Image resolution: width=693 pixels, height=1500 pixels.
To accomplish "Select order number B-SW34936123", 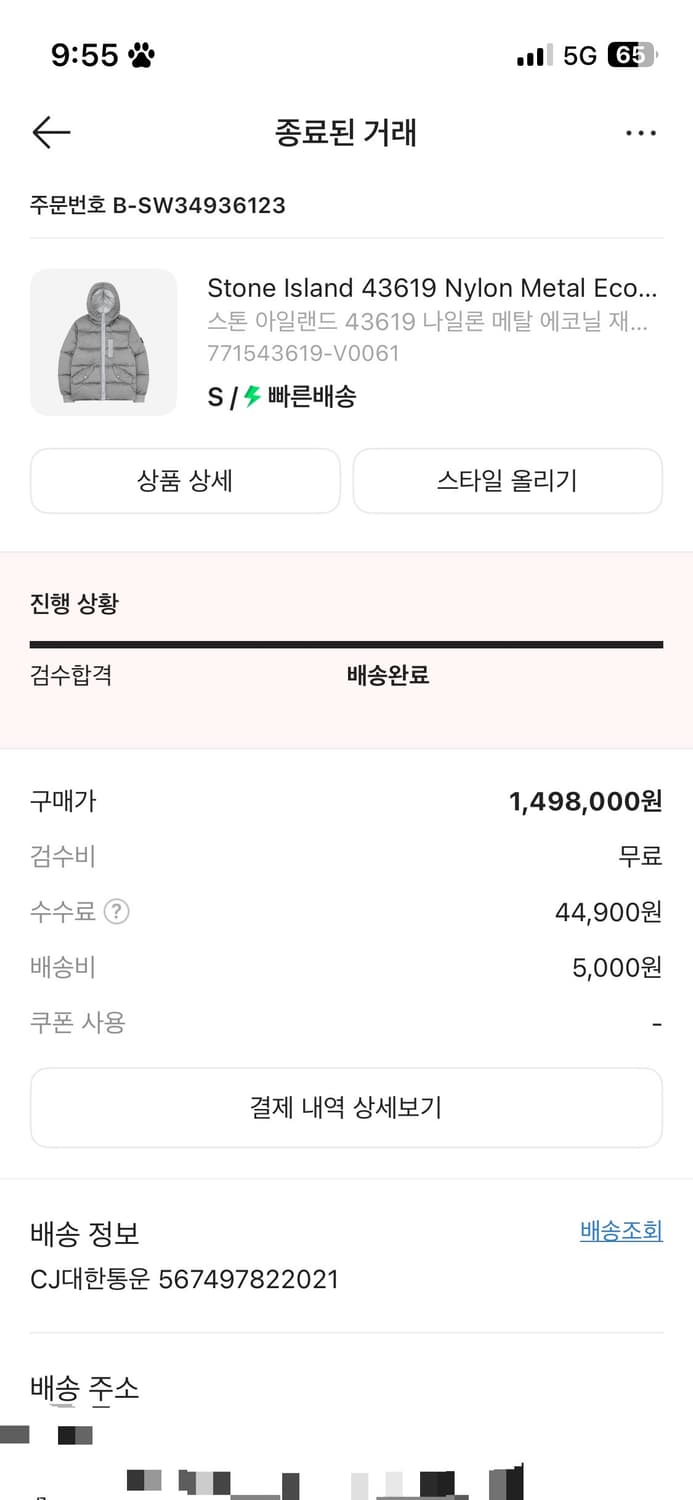I will [156, 206].
